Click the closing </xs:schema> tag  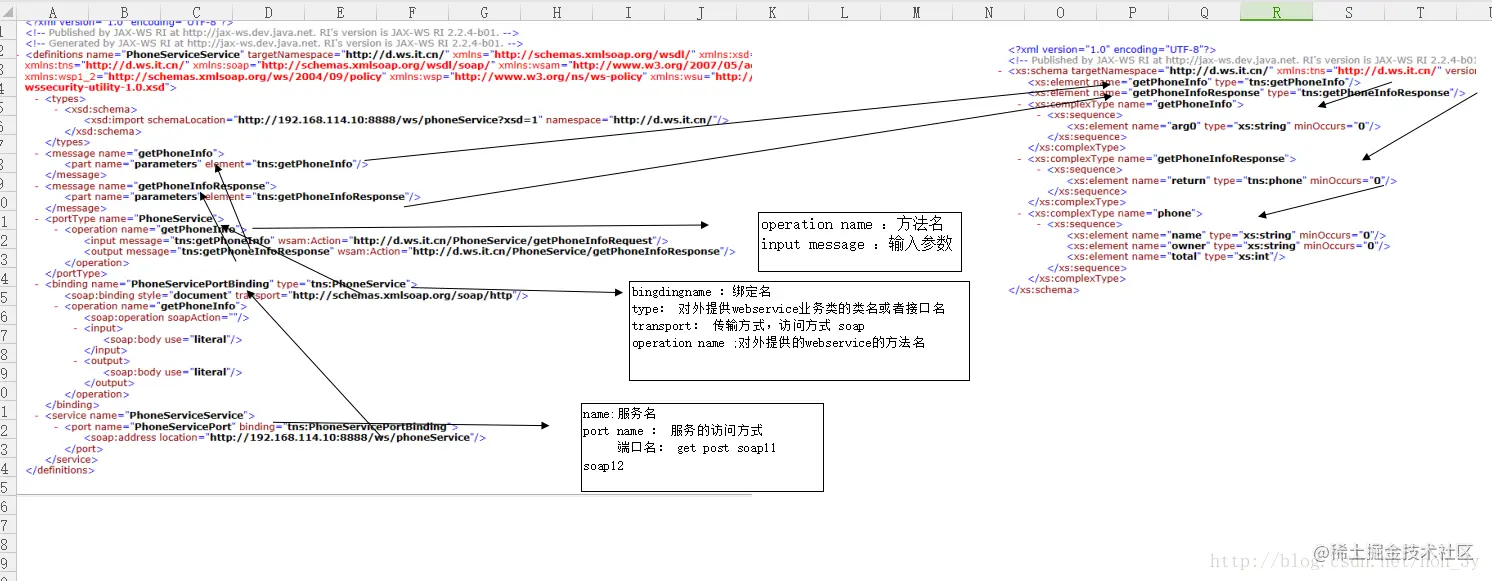tap(1044, 290)
